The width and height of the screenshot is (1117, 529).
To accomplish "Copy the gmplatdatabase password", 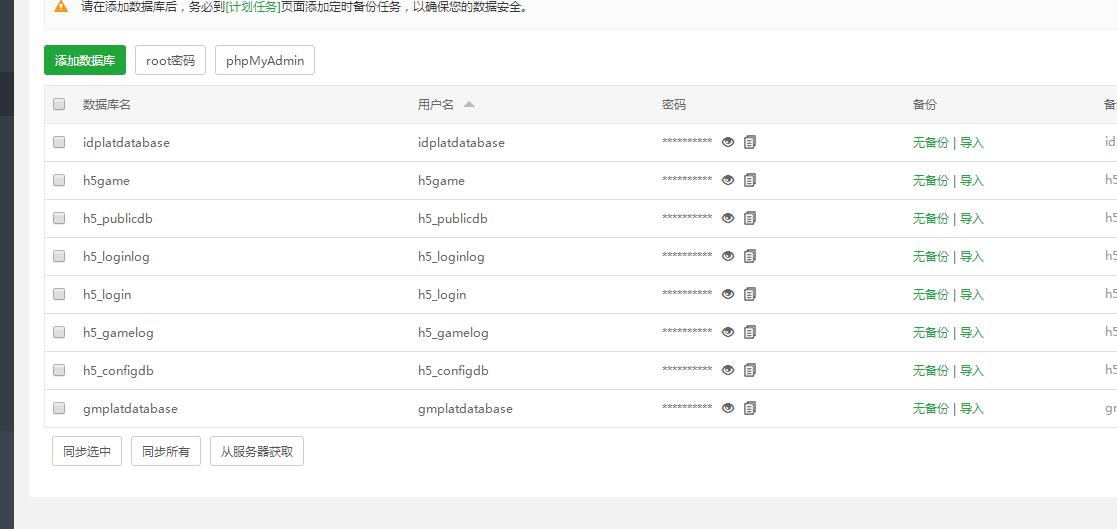I will pyautogui.click(x=749, y=408).
